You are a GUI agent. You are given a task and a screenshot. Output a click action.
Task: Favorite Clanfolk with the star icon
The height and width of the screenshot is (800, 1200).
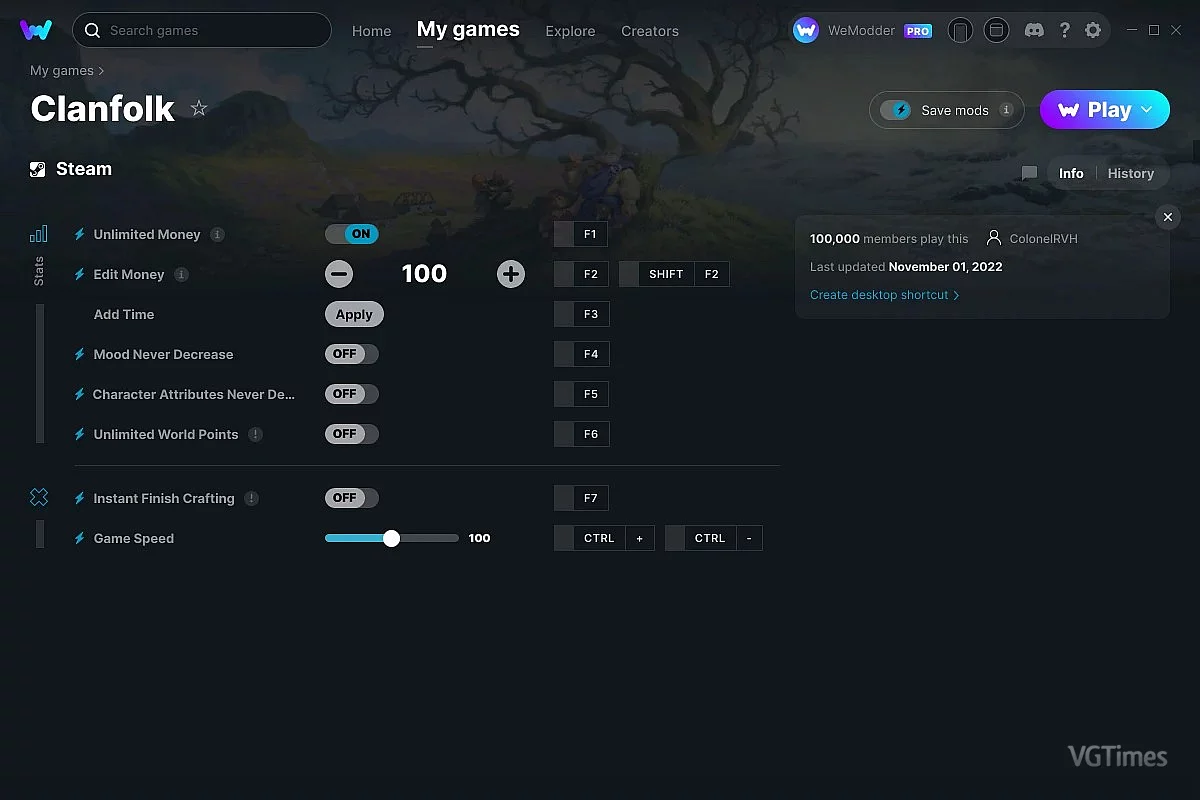coord(199,108)
